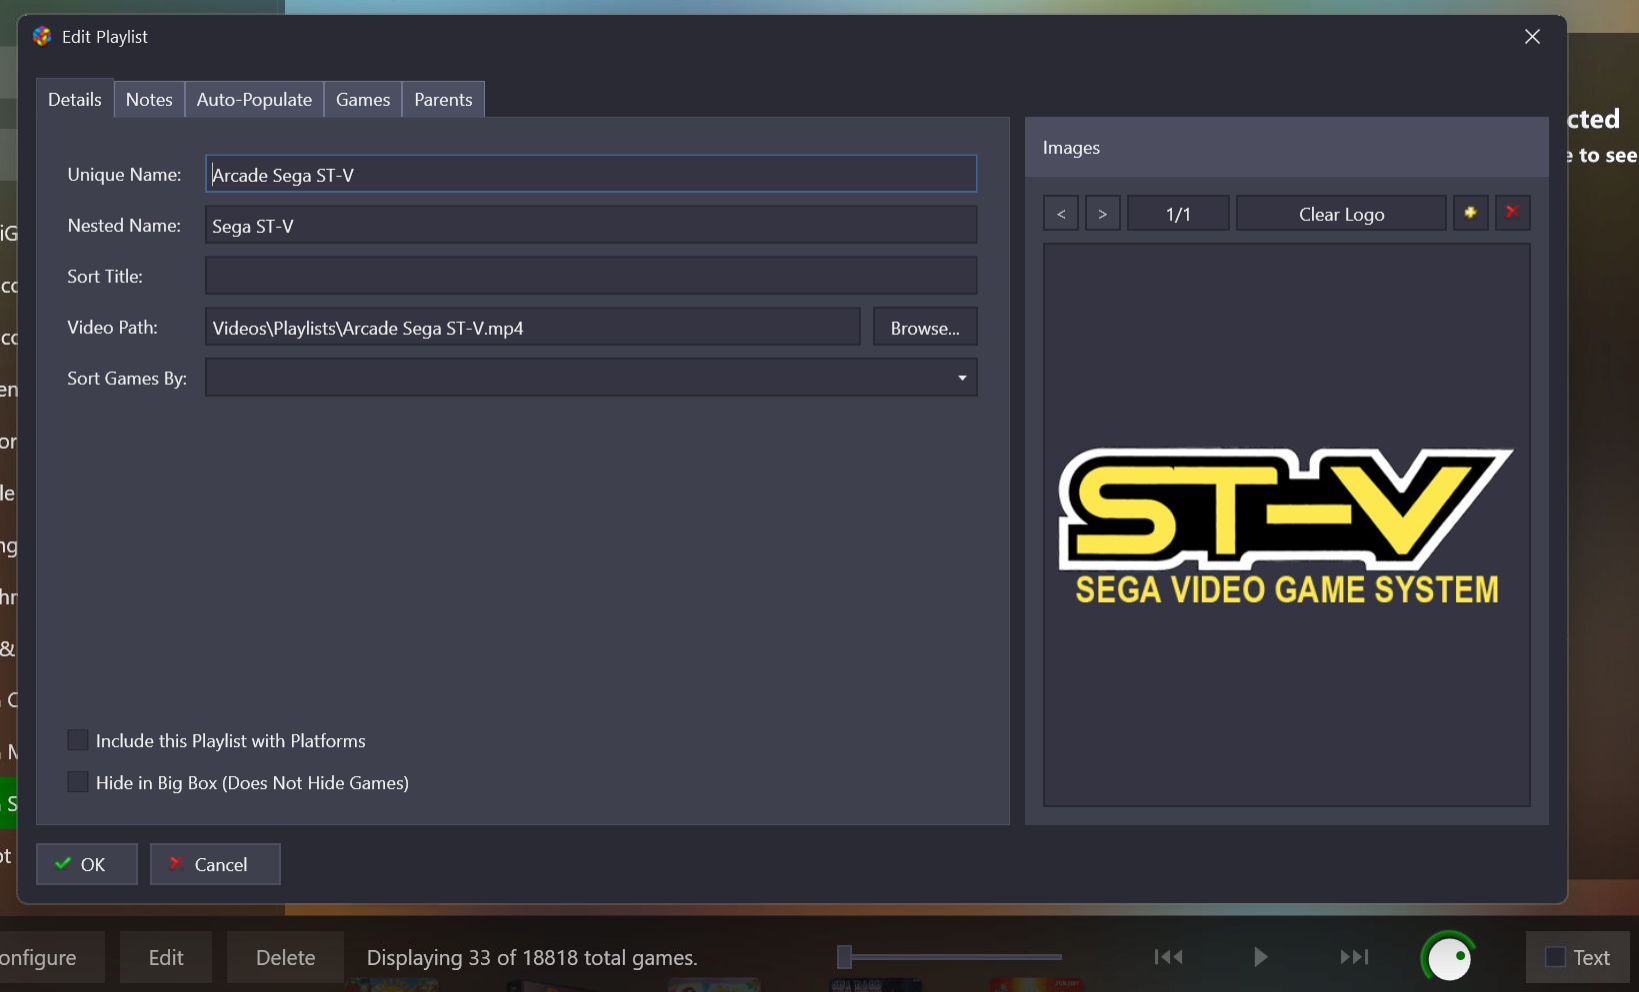The image size is (1639, 992).
Task: Open the Sort Games By dropdown
Action: (591, 378)
